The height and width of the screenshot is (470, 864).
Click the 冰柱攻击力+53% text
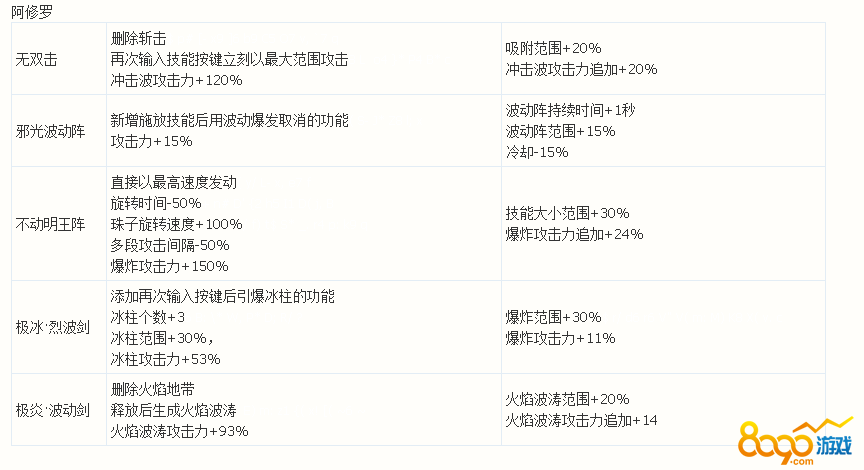[x=165, y=359]
